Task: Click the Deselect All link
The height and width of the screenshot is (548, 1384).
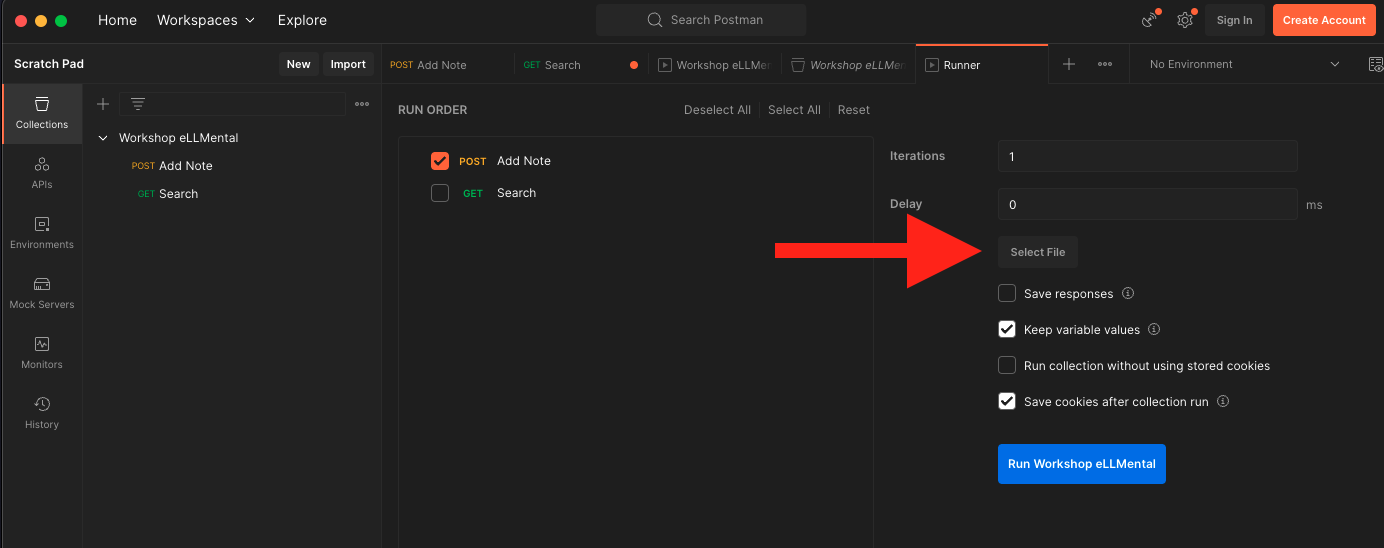Action: 717,110
